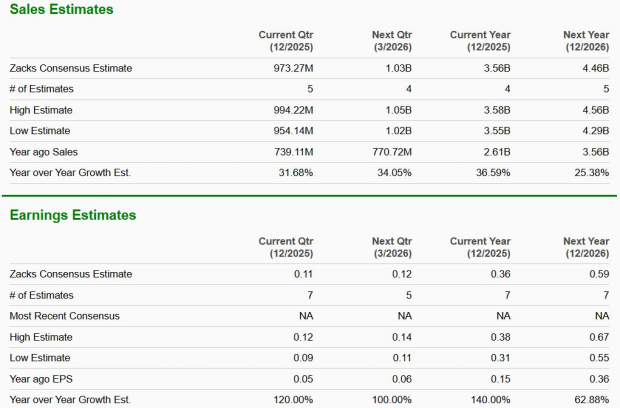This screenshot has width=620, height=408.
Task: Click Sales Low Estimate 954.14M
Action: pos(293,131)
